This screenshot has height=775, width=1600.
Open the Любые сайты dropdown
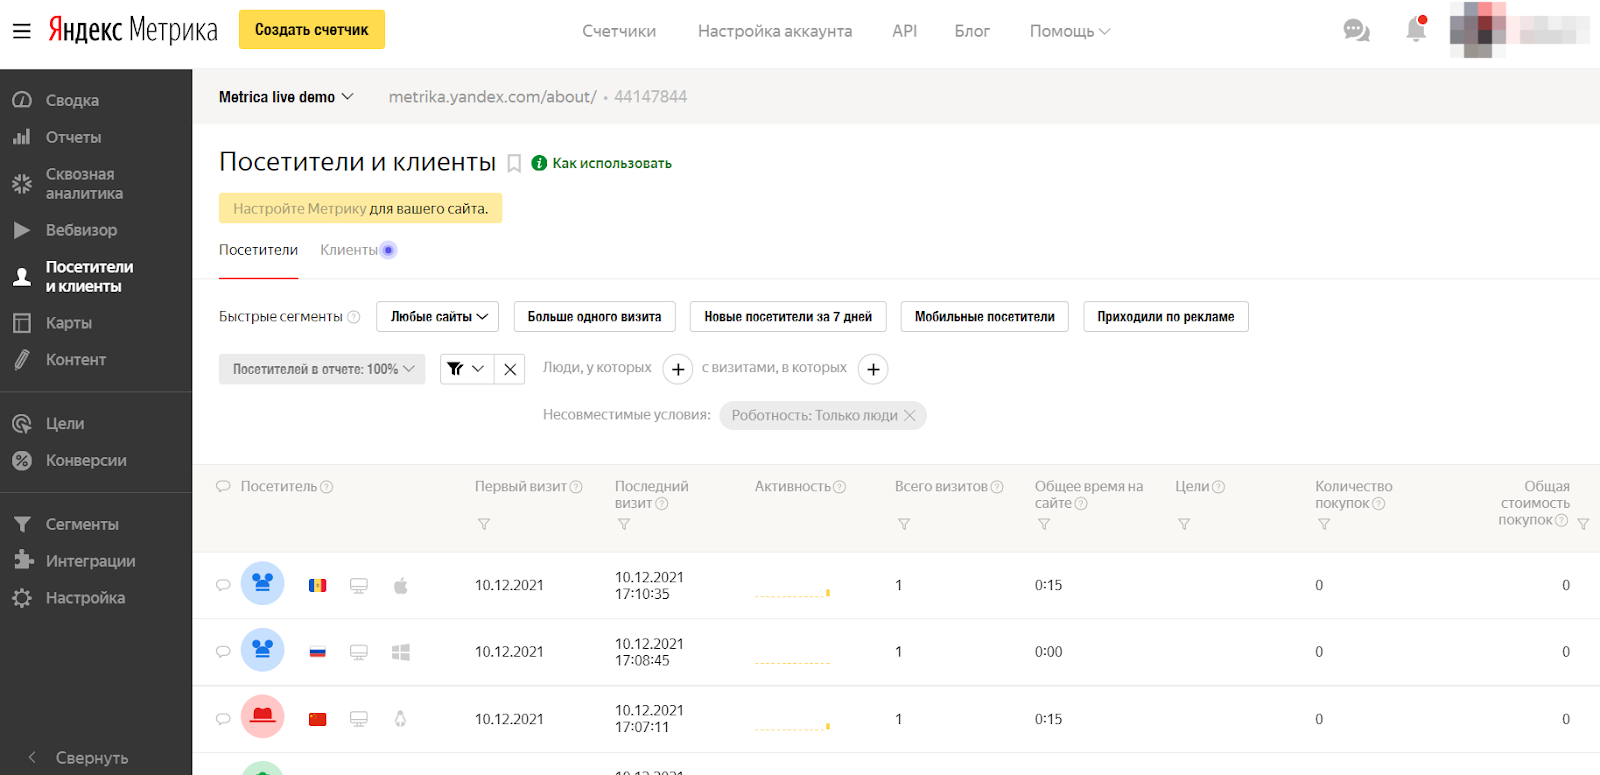coord(439,317)
